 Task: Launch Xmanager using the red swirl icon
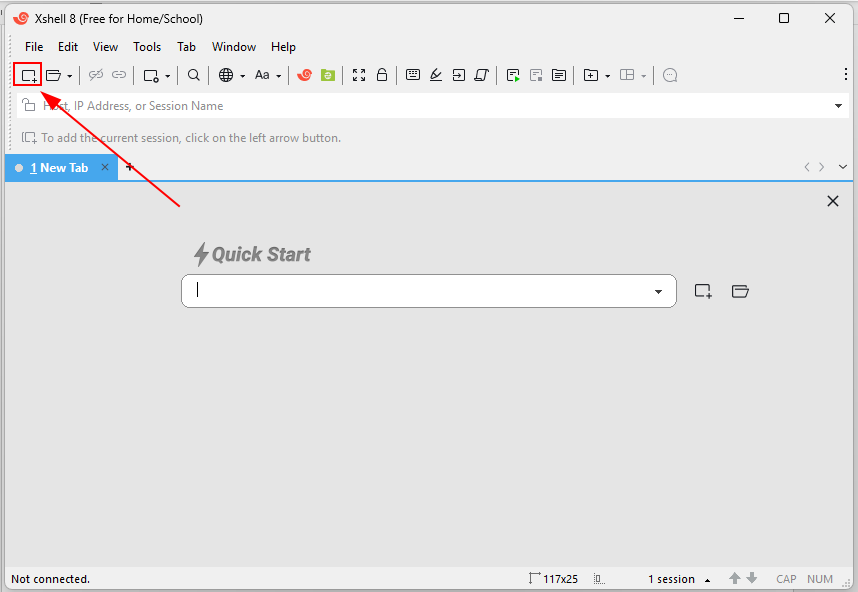click(x=305, y=75)
